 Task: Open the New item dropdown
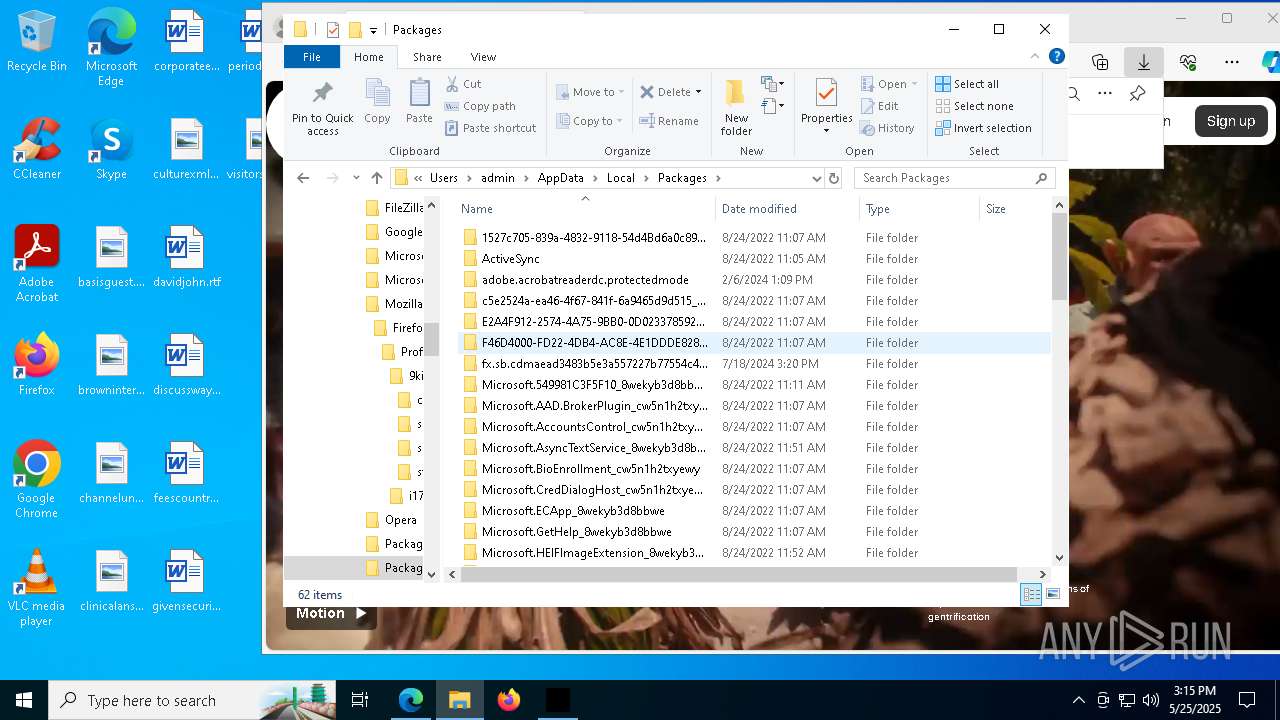(x=772, y=84)
